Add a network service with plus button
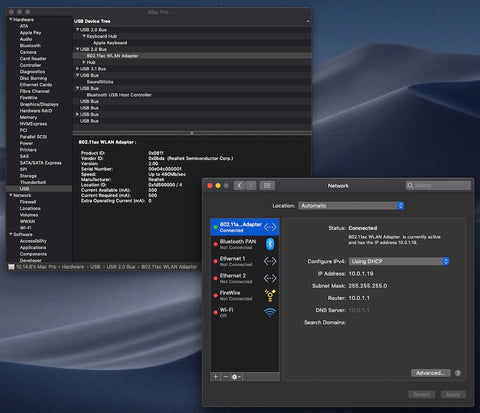The height and width of the screenshot is (413, 480). point(216,377)
